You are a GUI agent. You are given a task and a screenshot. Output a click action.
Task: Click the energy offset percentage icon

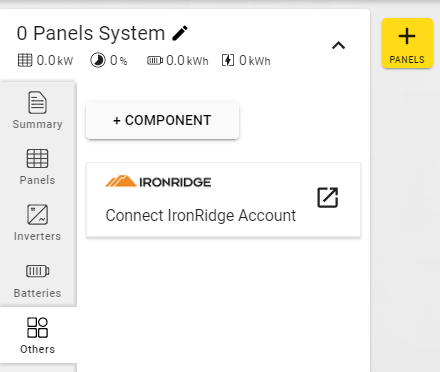tap(98, 60)
